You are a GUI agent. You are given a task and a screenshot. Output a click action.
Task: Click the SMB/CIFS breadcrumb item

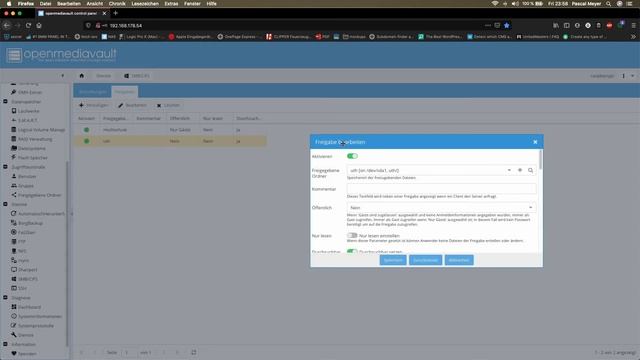coord(137,76)
